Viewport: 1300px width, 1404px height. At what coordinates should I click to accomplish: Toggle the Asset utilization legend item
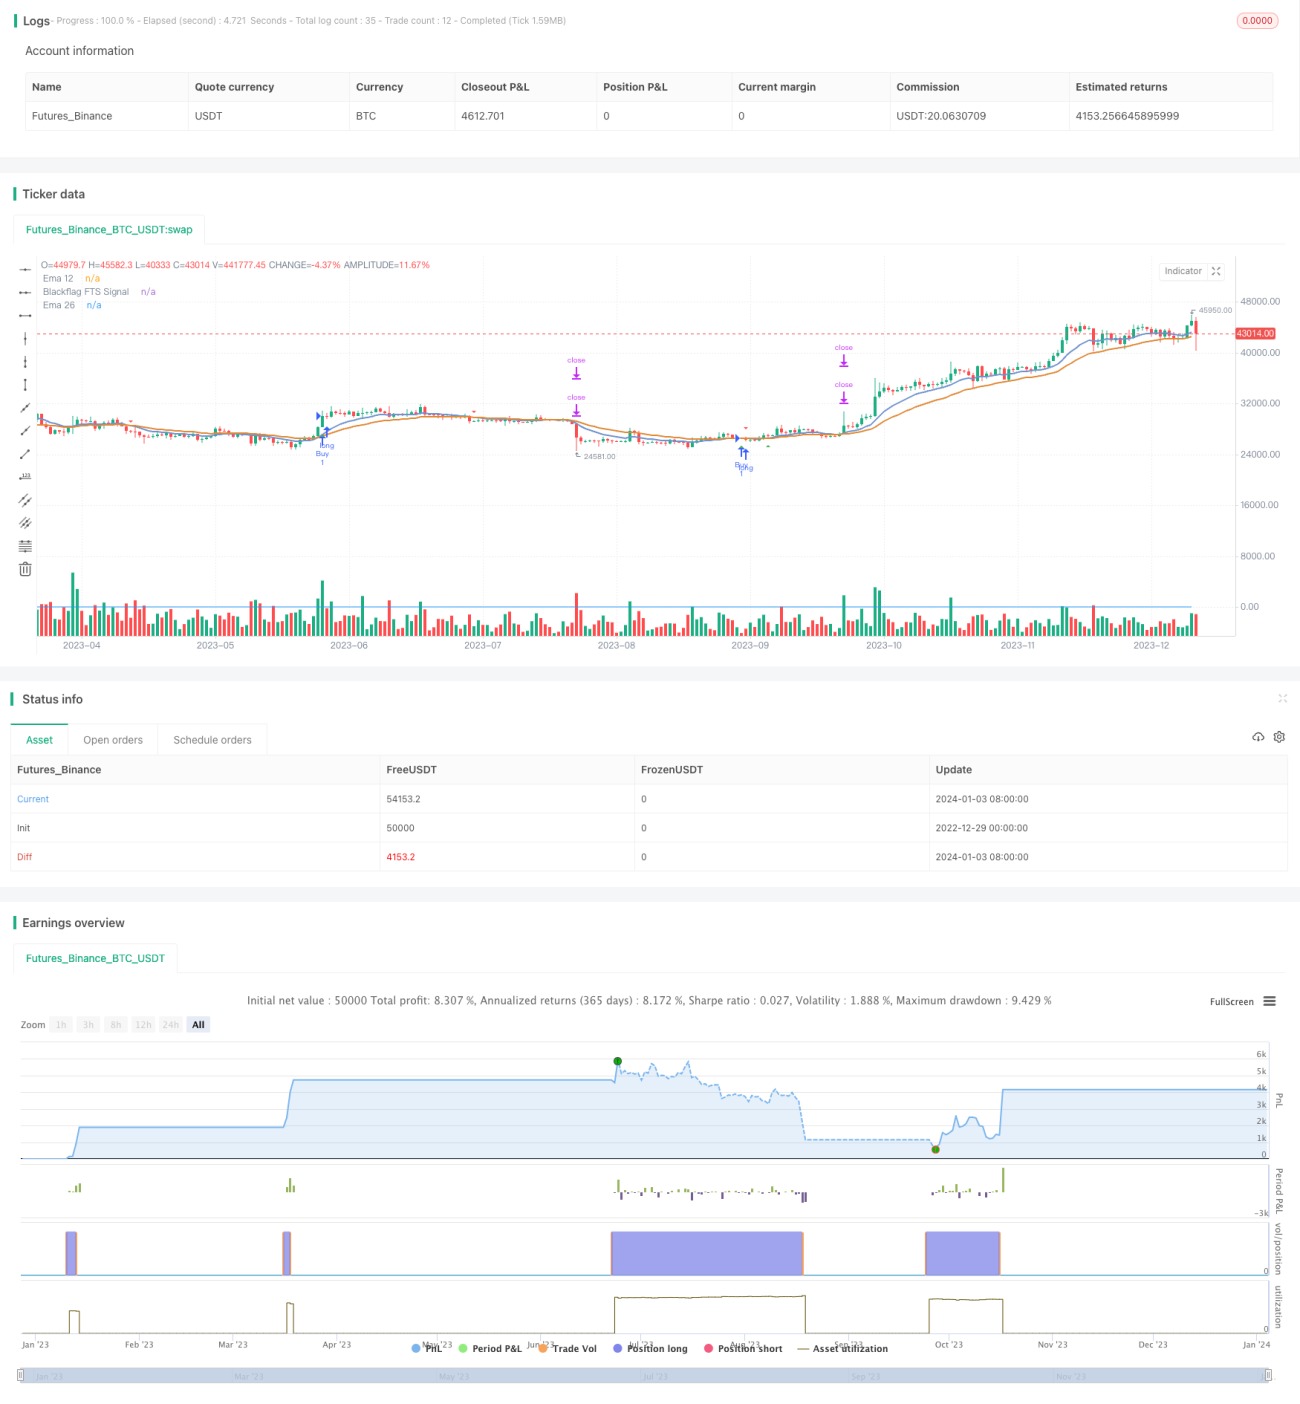[x=842, y=1348]
